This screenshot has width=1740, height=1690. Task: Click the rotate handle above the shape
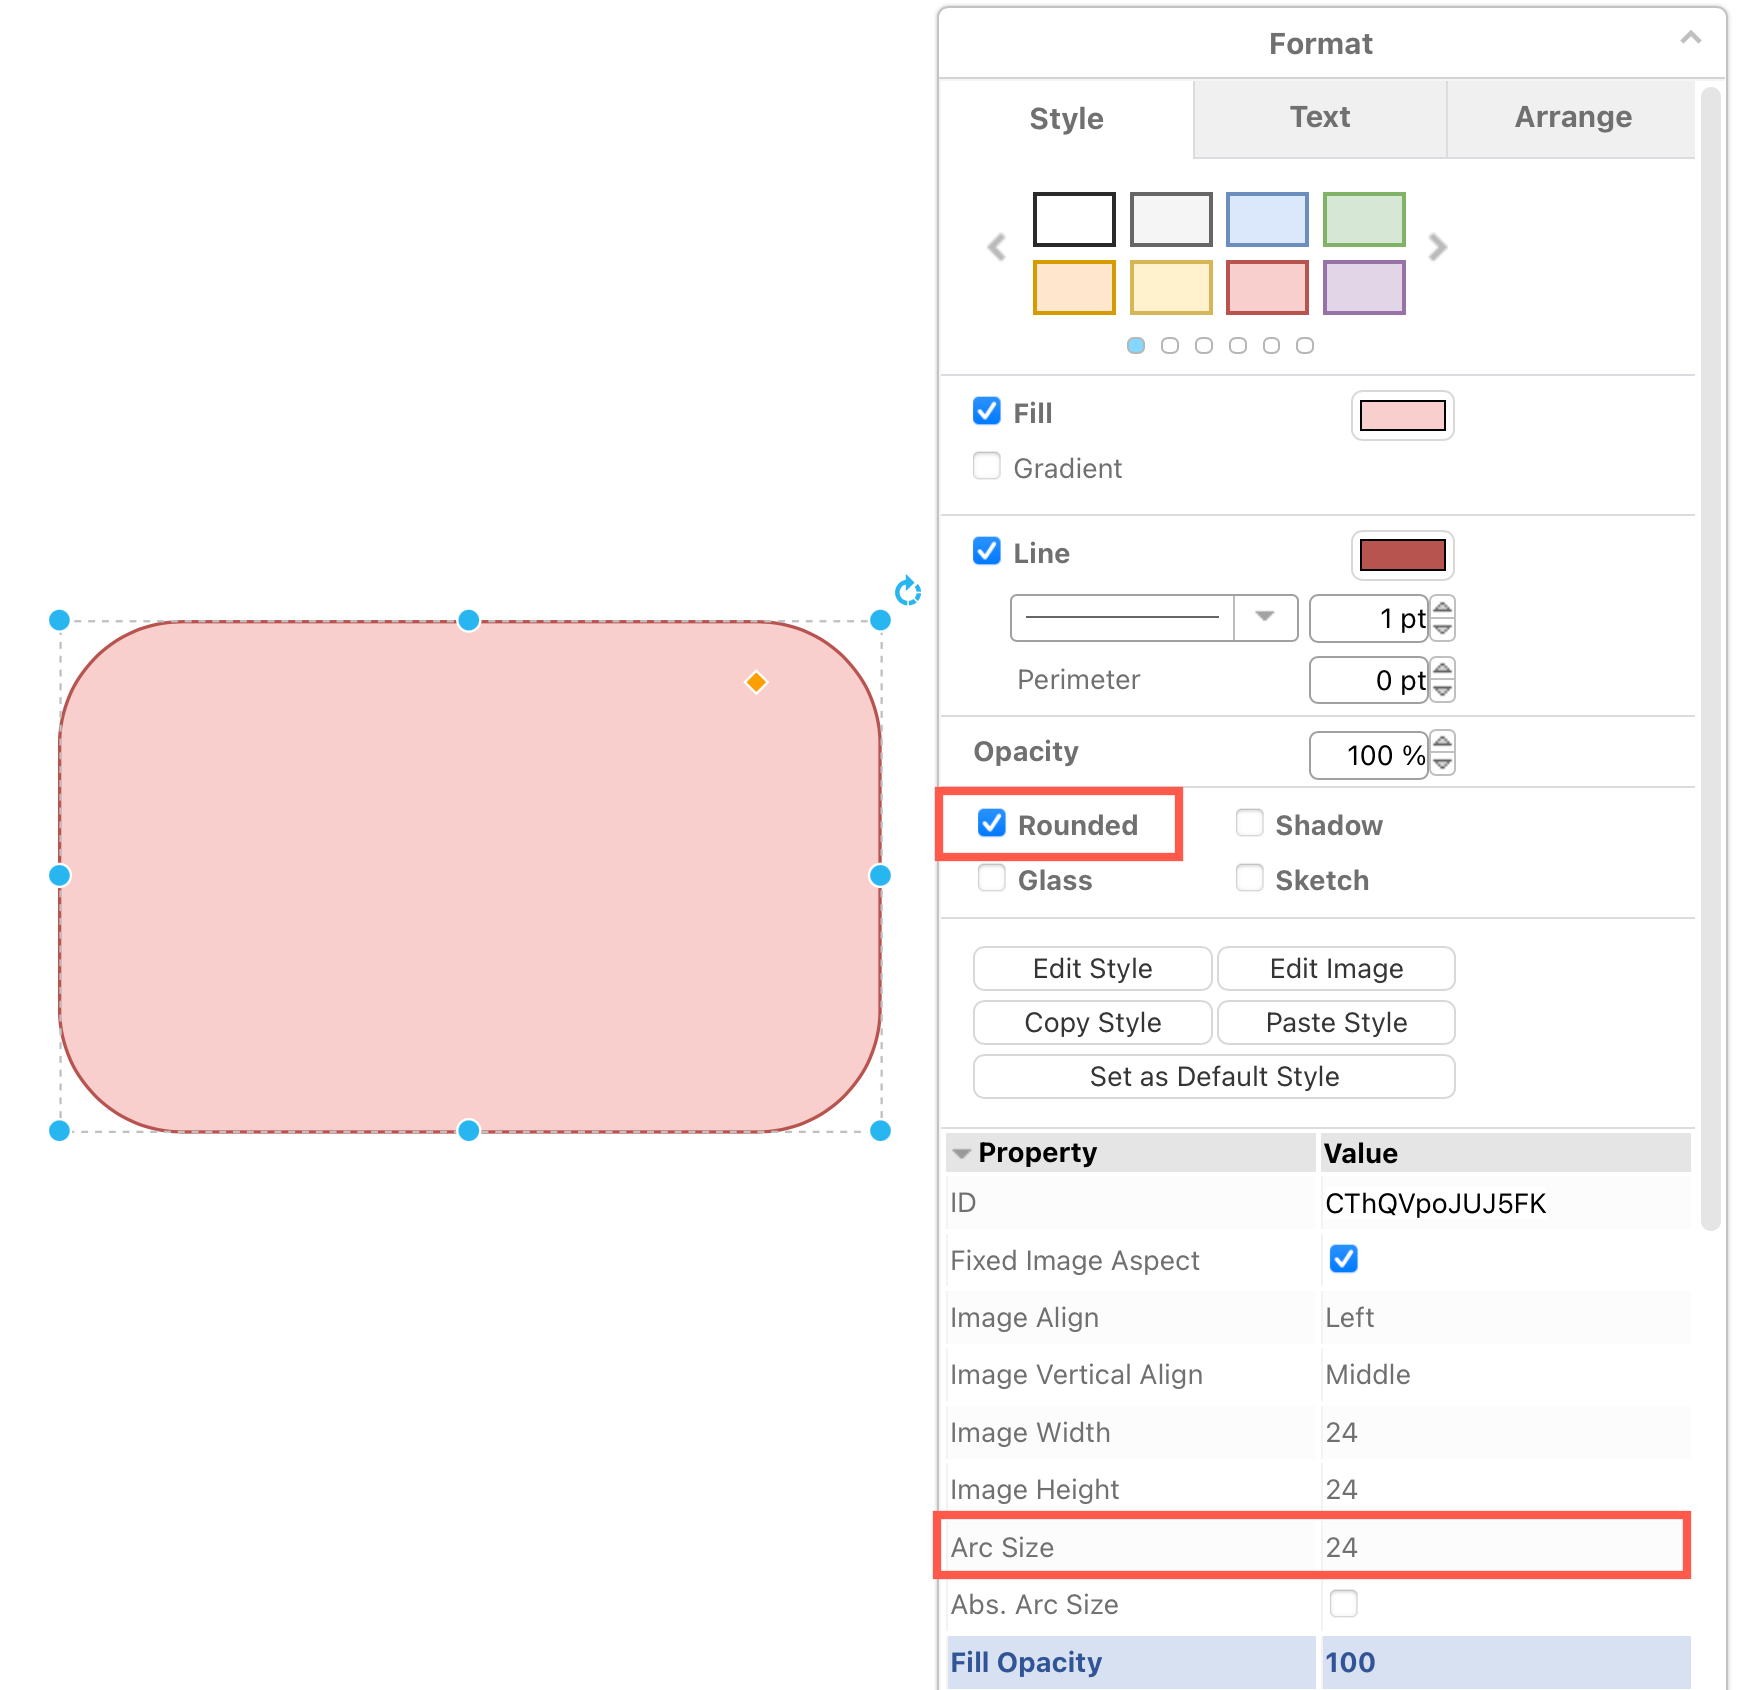[908, 592]
